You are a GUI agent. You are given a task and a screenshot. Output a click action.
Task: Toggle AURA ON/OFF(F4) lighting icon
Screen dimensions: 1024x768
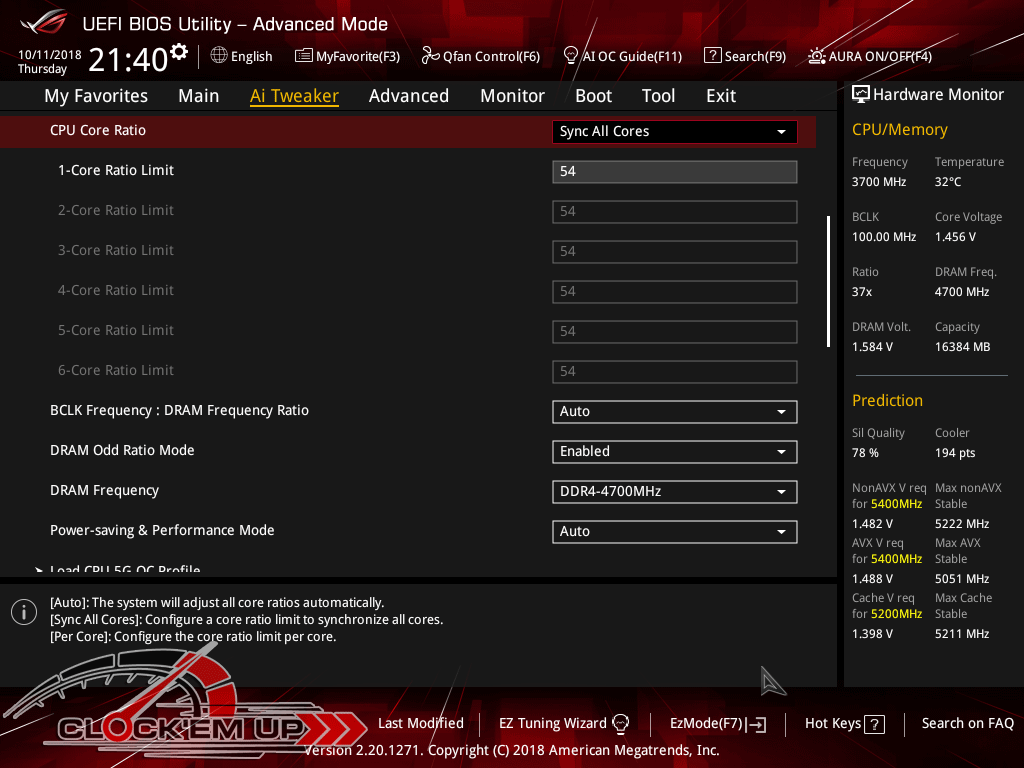tap(817, 56)
